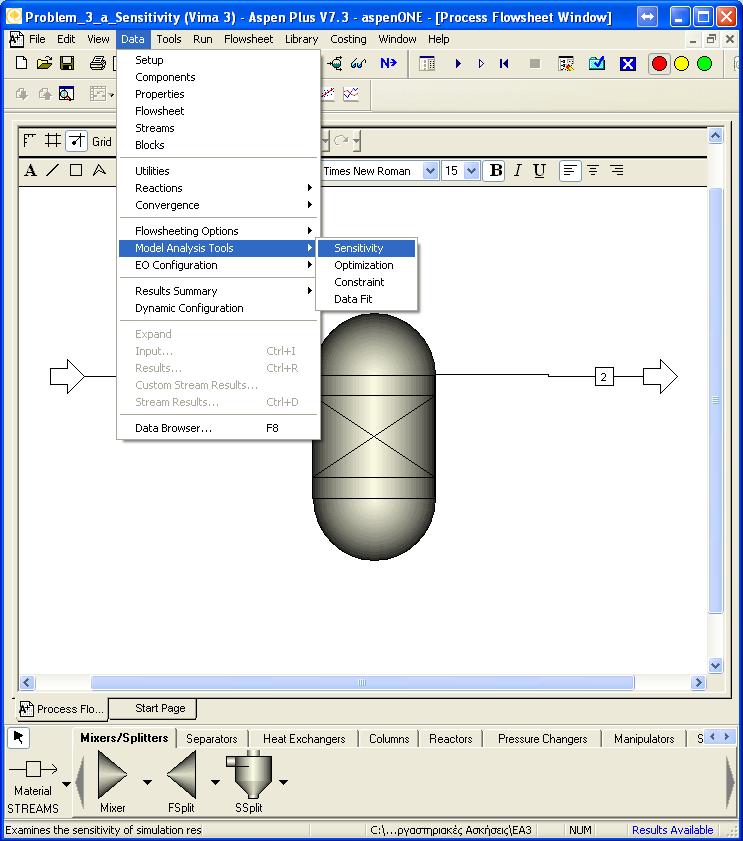Open the Flowsheeting Options menu entry

click(218, 231)
